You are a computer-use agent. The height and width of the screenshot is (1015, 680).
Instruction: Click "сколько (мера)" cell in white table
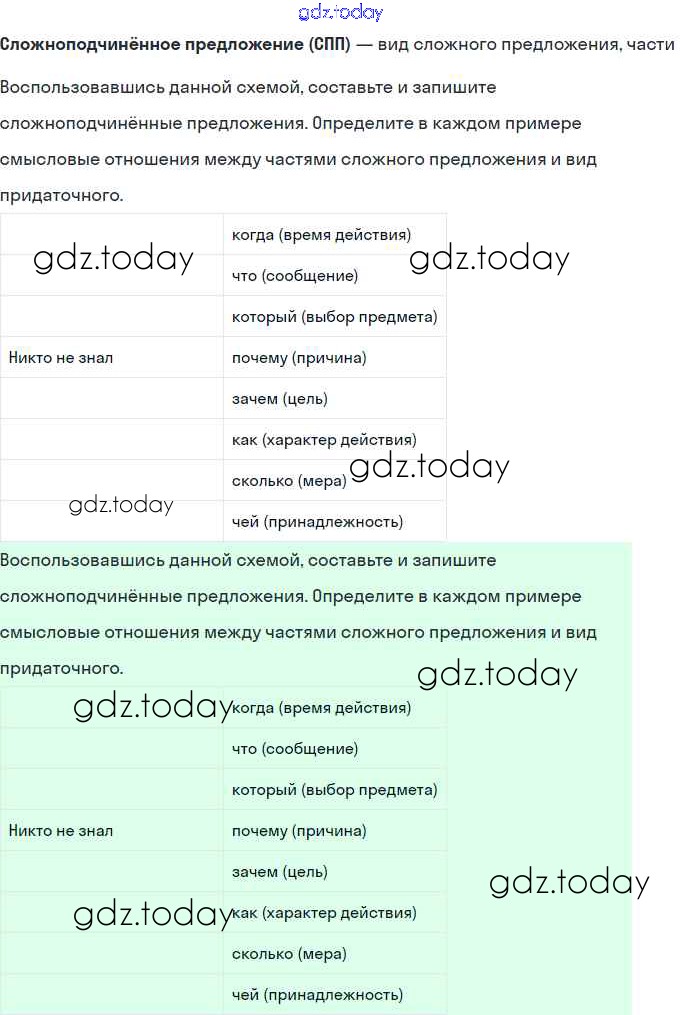coord(289,481)
